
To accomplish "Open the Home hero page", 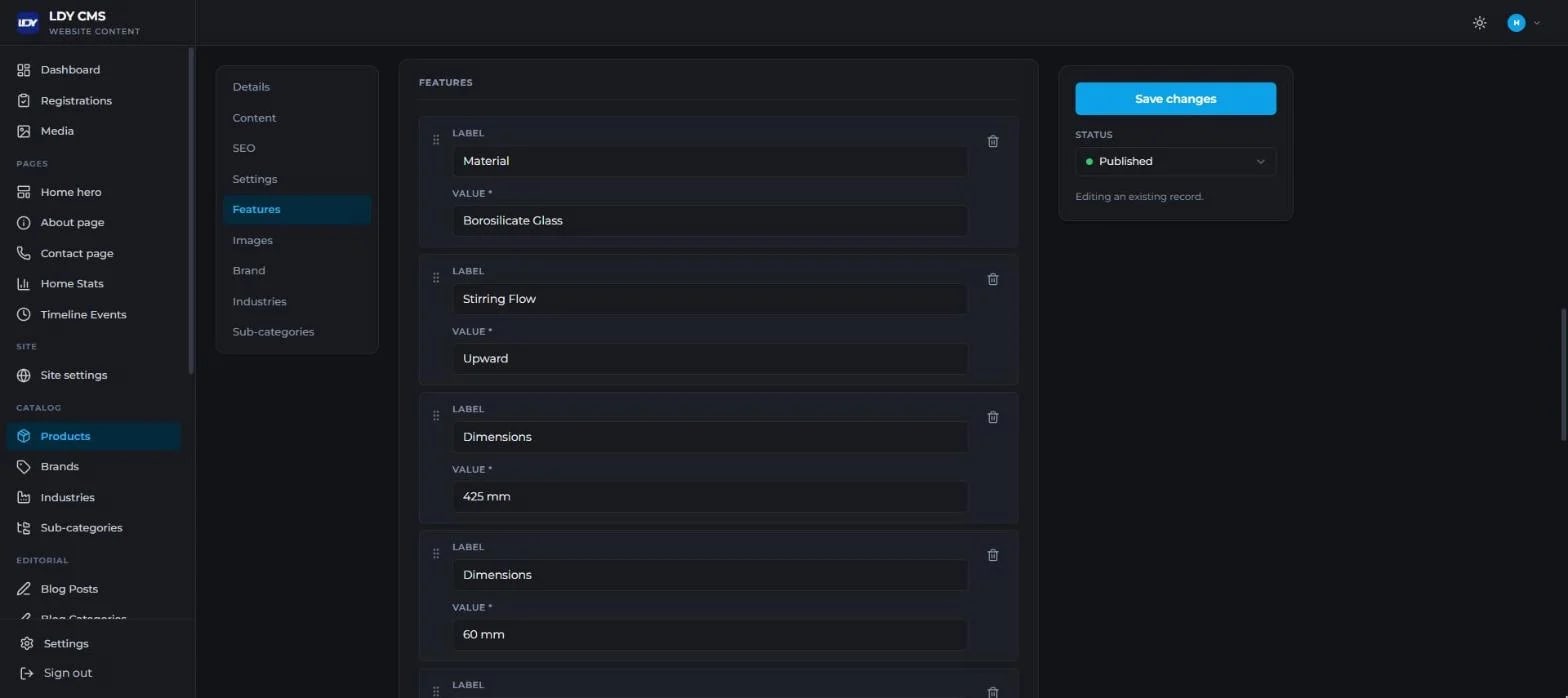I will click(94, 192).
